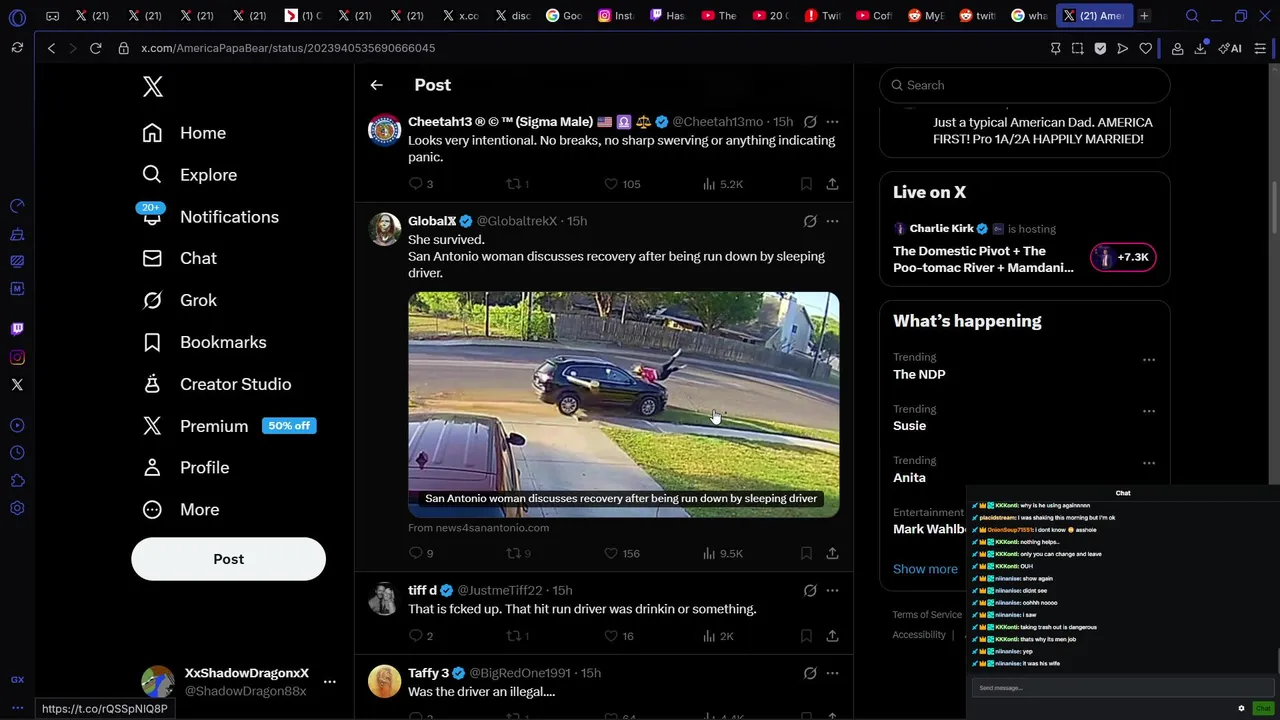Open the Terms of Service footer link
1280x720 pixels.
pos(927,615)
